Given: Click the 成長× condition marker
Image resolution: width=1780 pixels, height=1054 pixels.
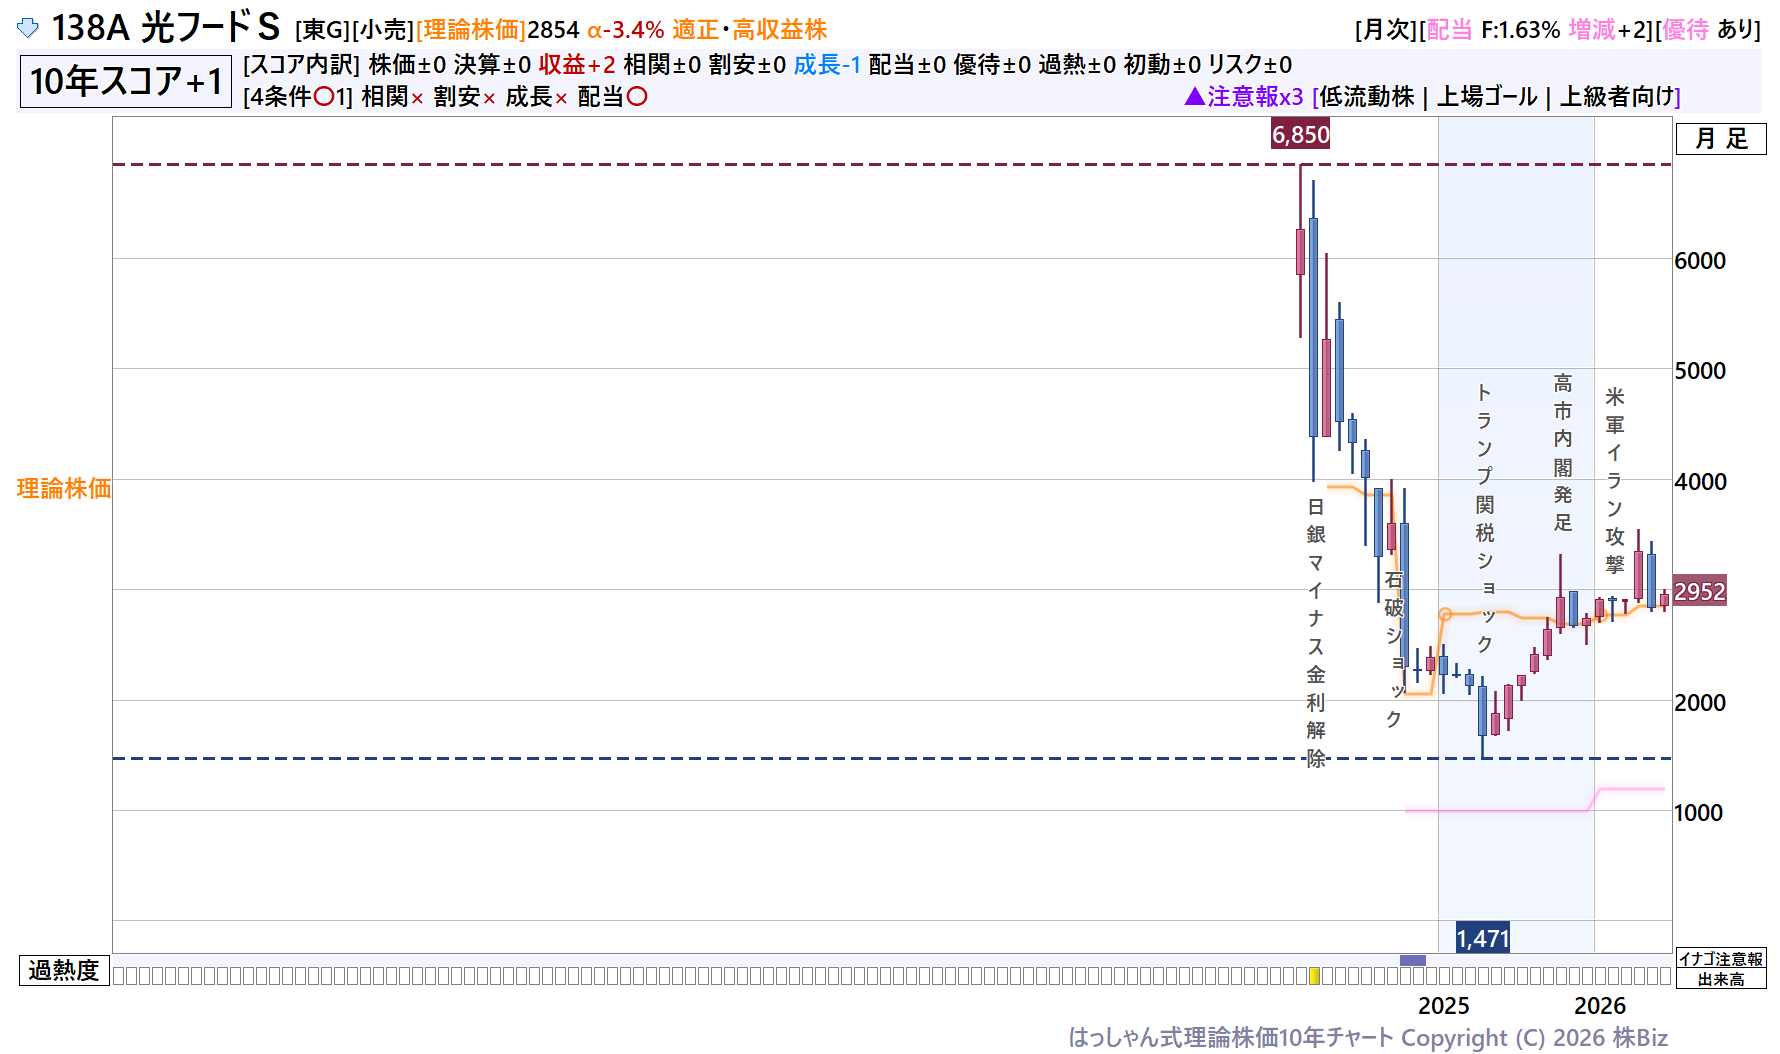Looking at the screenshot, I should [x=536, y=96].
